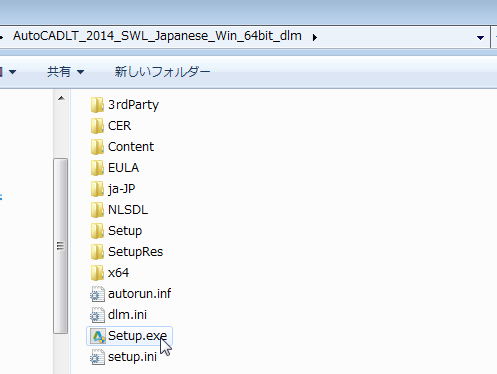Select the x64 folder icon
This screenshot has width=497, height=374.
coord(97,273)
